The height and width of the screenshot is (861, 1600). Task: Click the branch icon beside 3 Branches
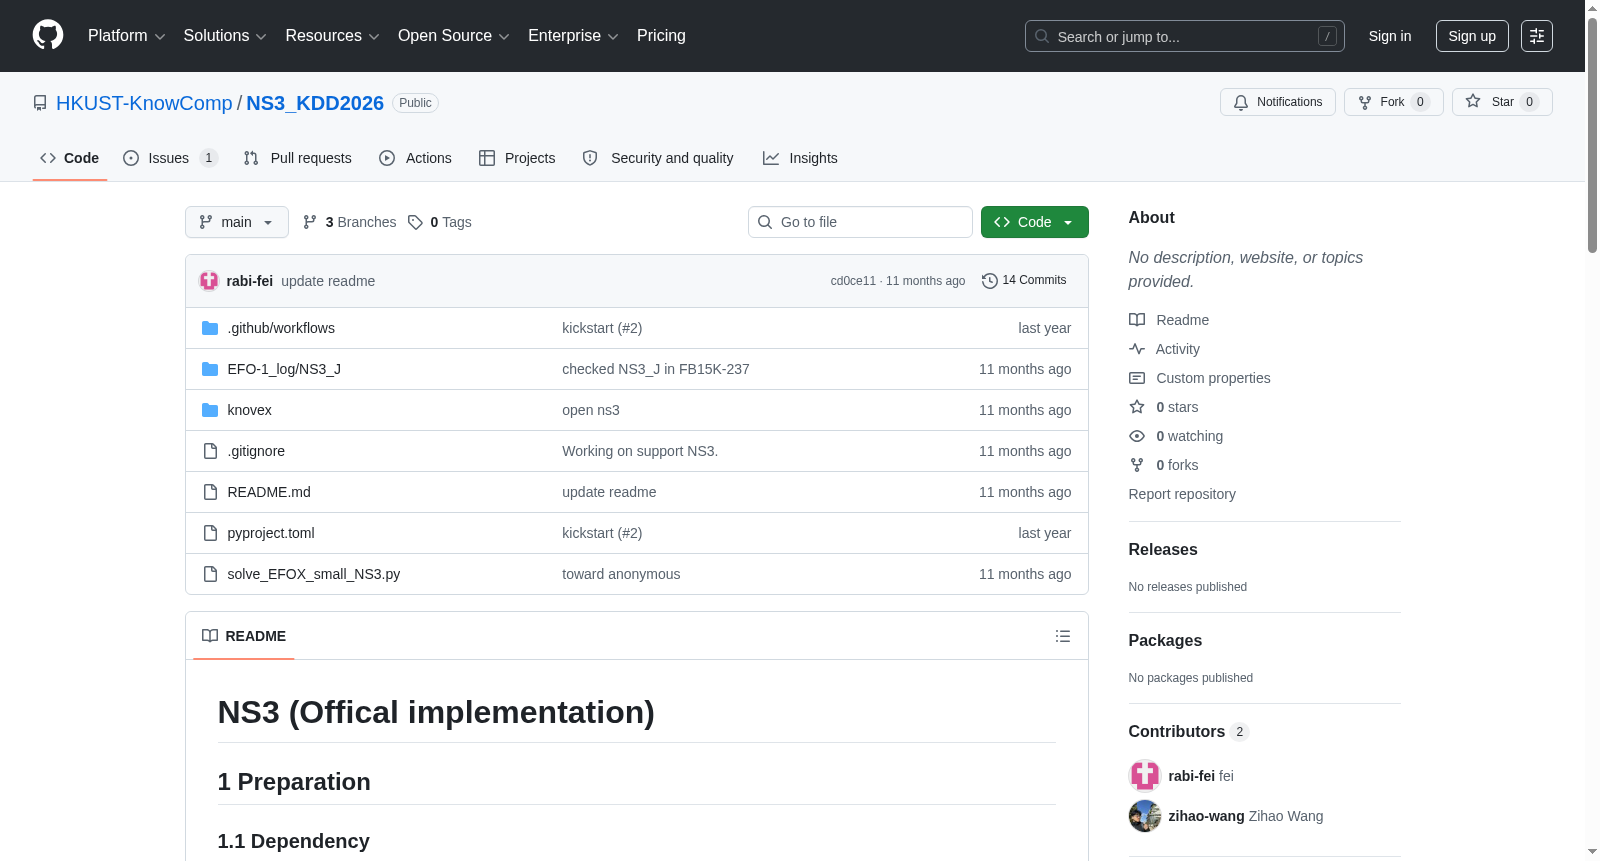click(x=310, y=222)
